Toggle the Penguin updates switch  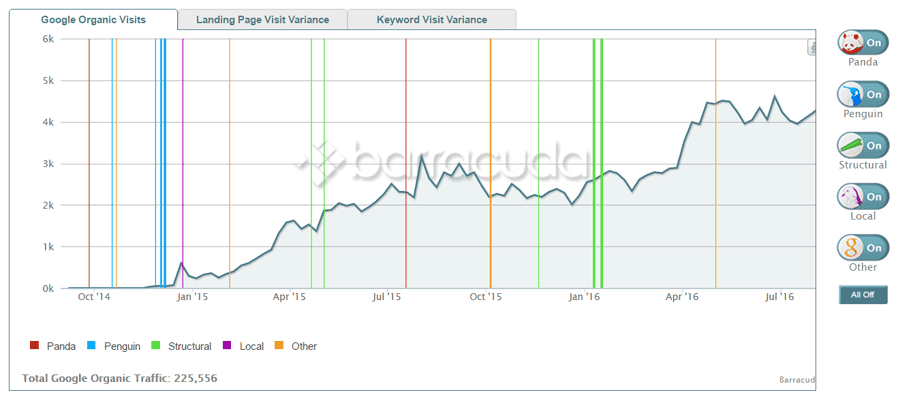coord(863,95)
